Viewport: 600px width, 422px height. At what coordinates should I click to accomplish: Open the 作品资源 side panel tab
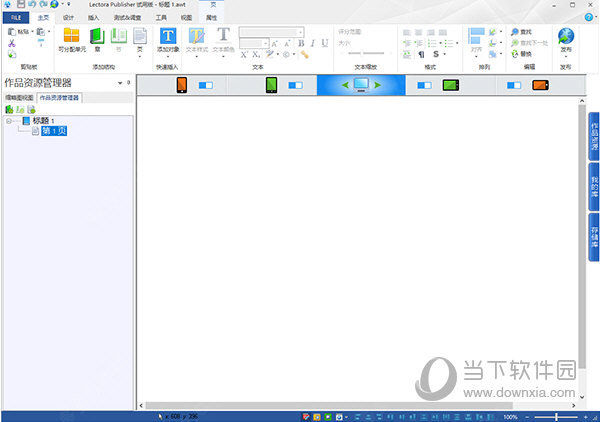(x=594, y=136)
